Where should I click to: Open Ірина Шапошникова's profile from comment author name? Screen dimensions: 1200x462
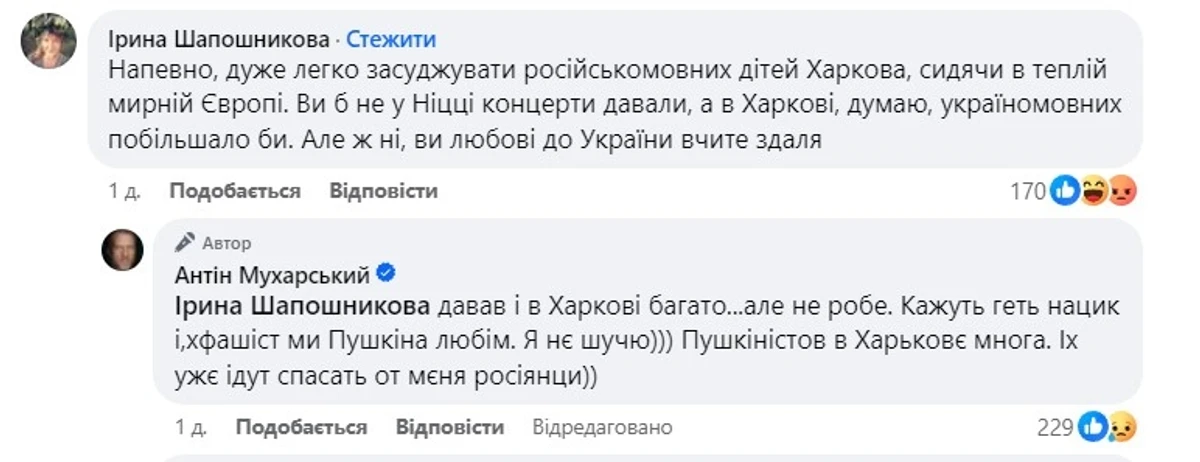click(218, 39)
